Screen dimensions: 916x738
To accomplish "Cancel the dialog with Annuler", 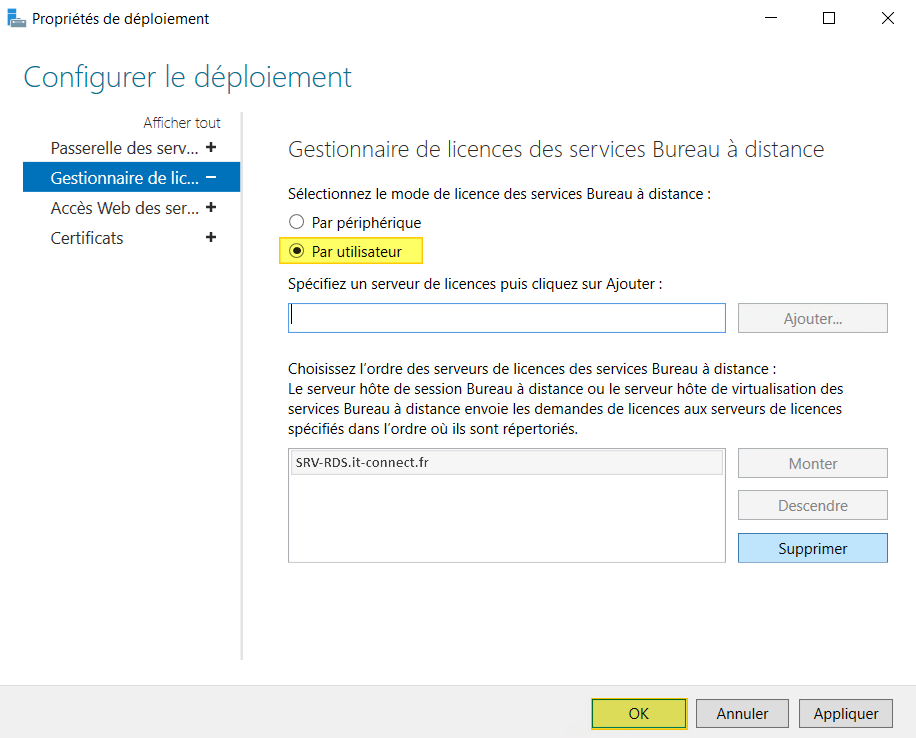I will (x=742, y=713).
